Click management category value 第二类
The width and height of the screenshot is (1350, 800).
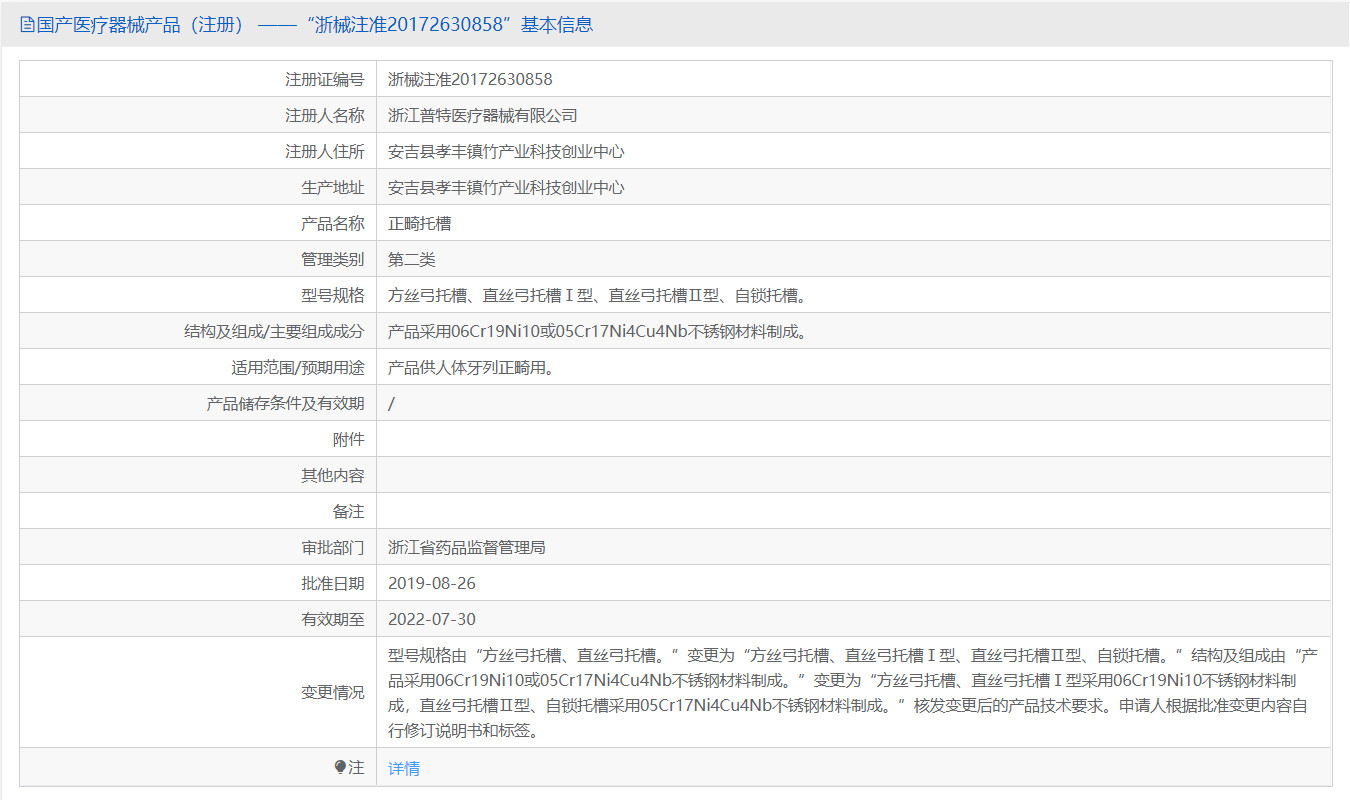pos(412,259)
